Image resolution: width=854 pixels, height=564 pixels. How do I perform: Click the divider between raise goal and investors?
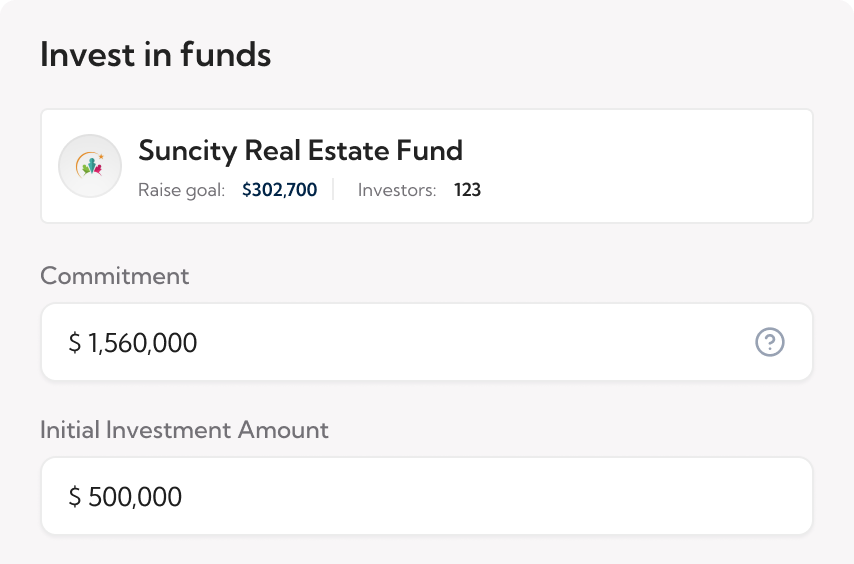(x=333, y=190)
